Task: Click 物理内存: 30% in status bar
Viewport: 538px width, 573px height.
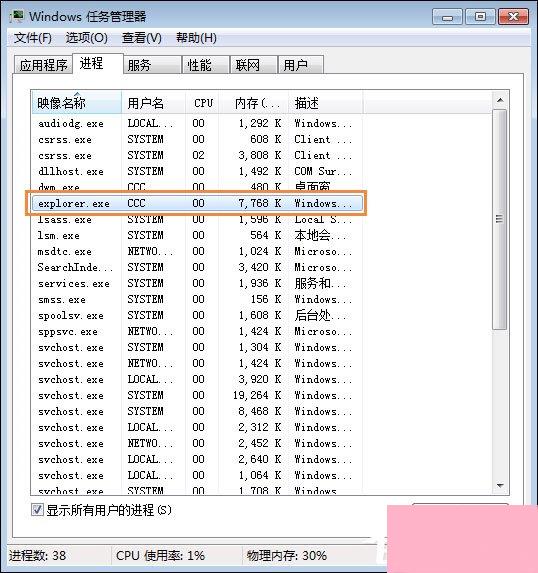Action: coord(287,556)
